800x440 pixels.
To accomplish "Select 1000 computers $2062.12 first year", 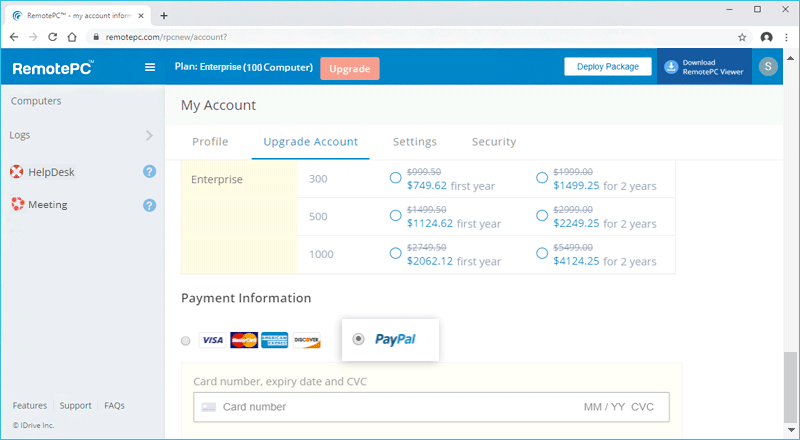I will [x=395, y=253].
